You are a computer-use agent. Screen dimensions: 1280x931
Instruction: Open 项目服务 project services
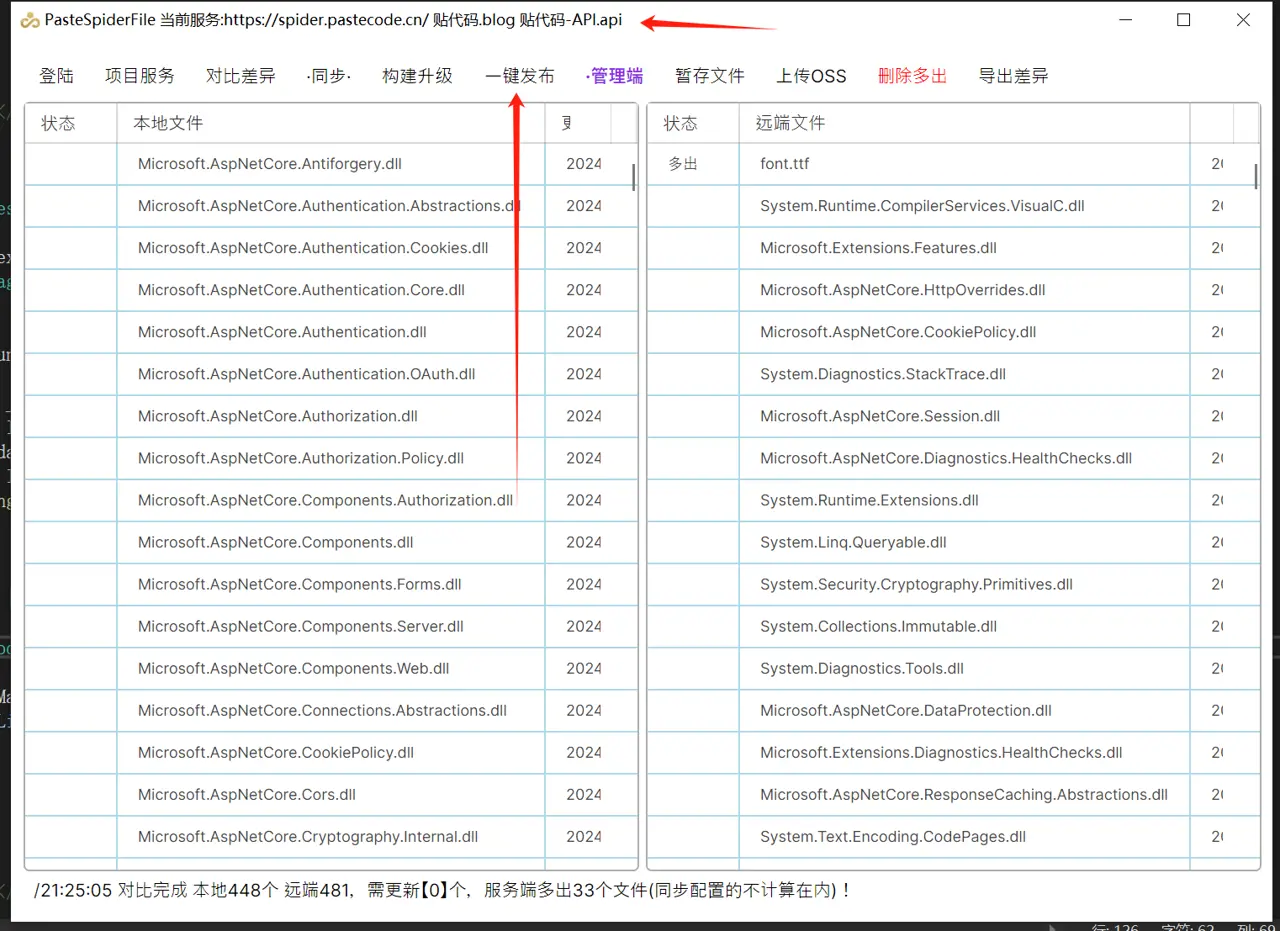139,75
